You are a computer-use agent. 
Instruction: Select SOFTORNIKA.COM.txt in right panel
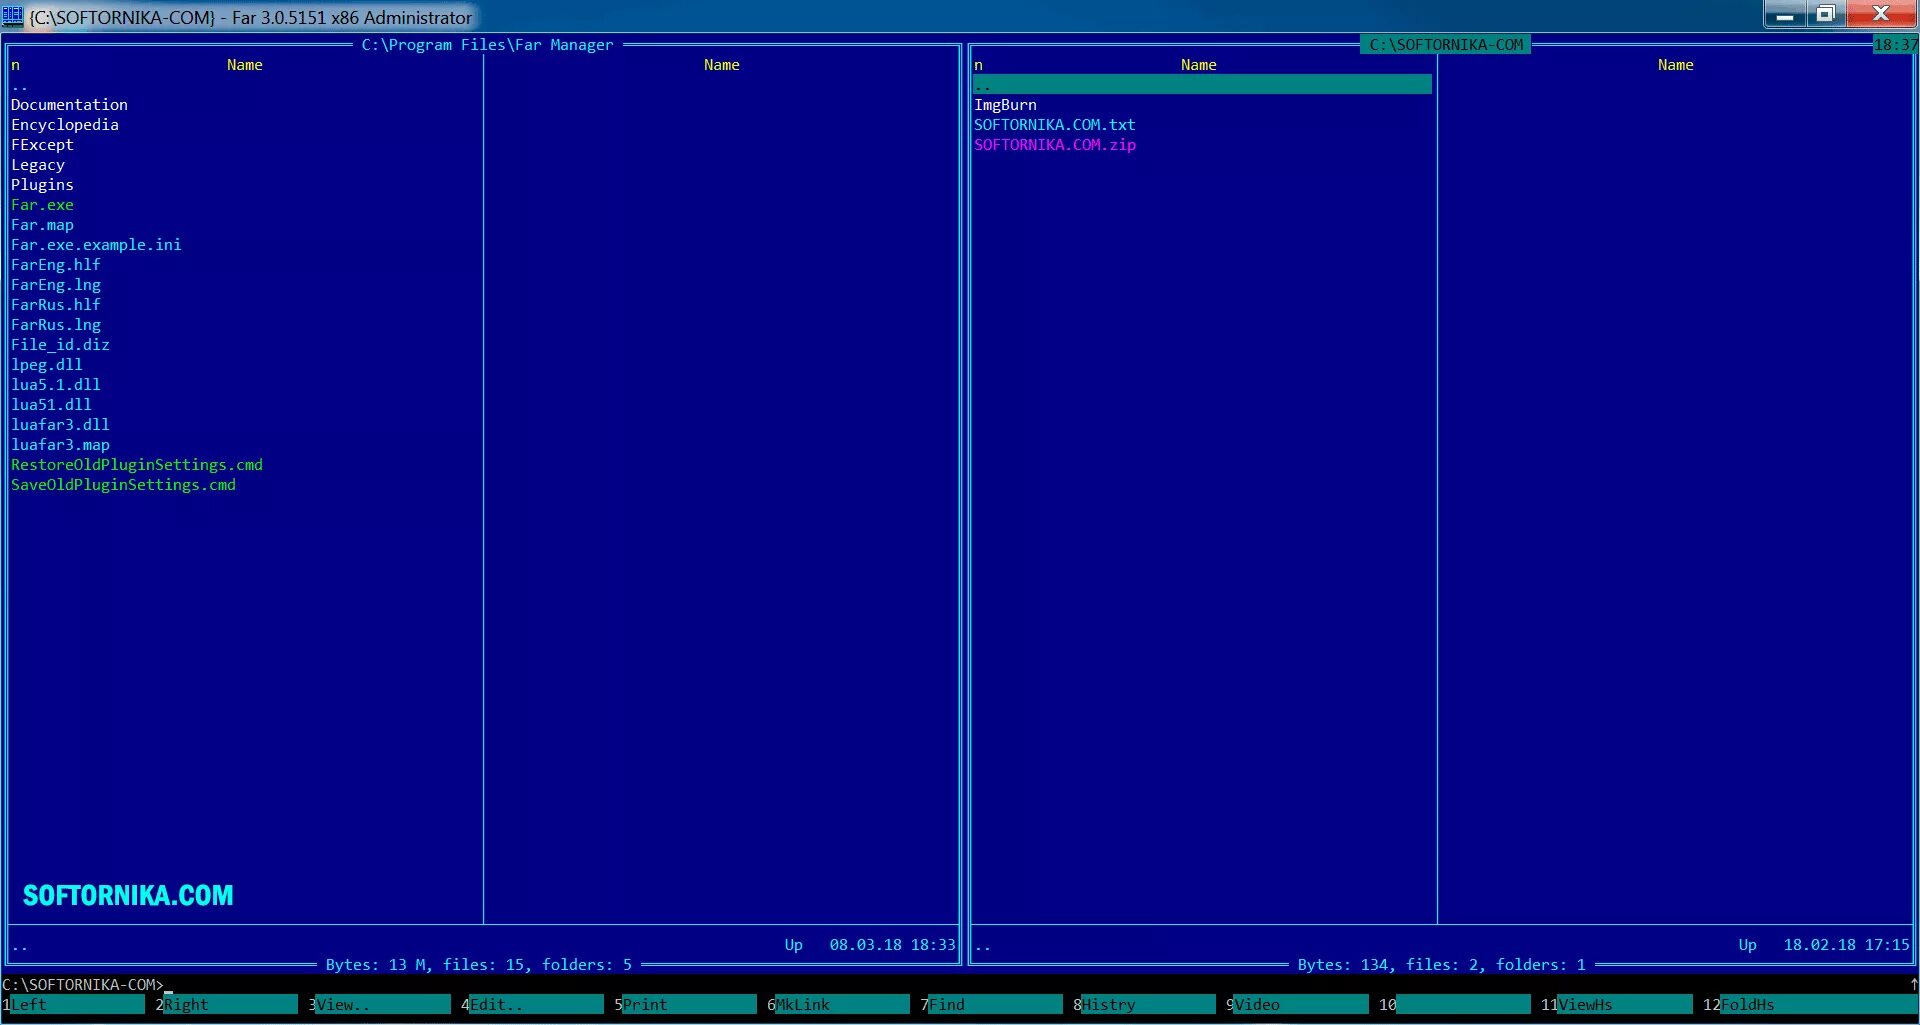tap(1054, 124)
